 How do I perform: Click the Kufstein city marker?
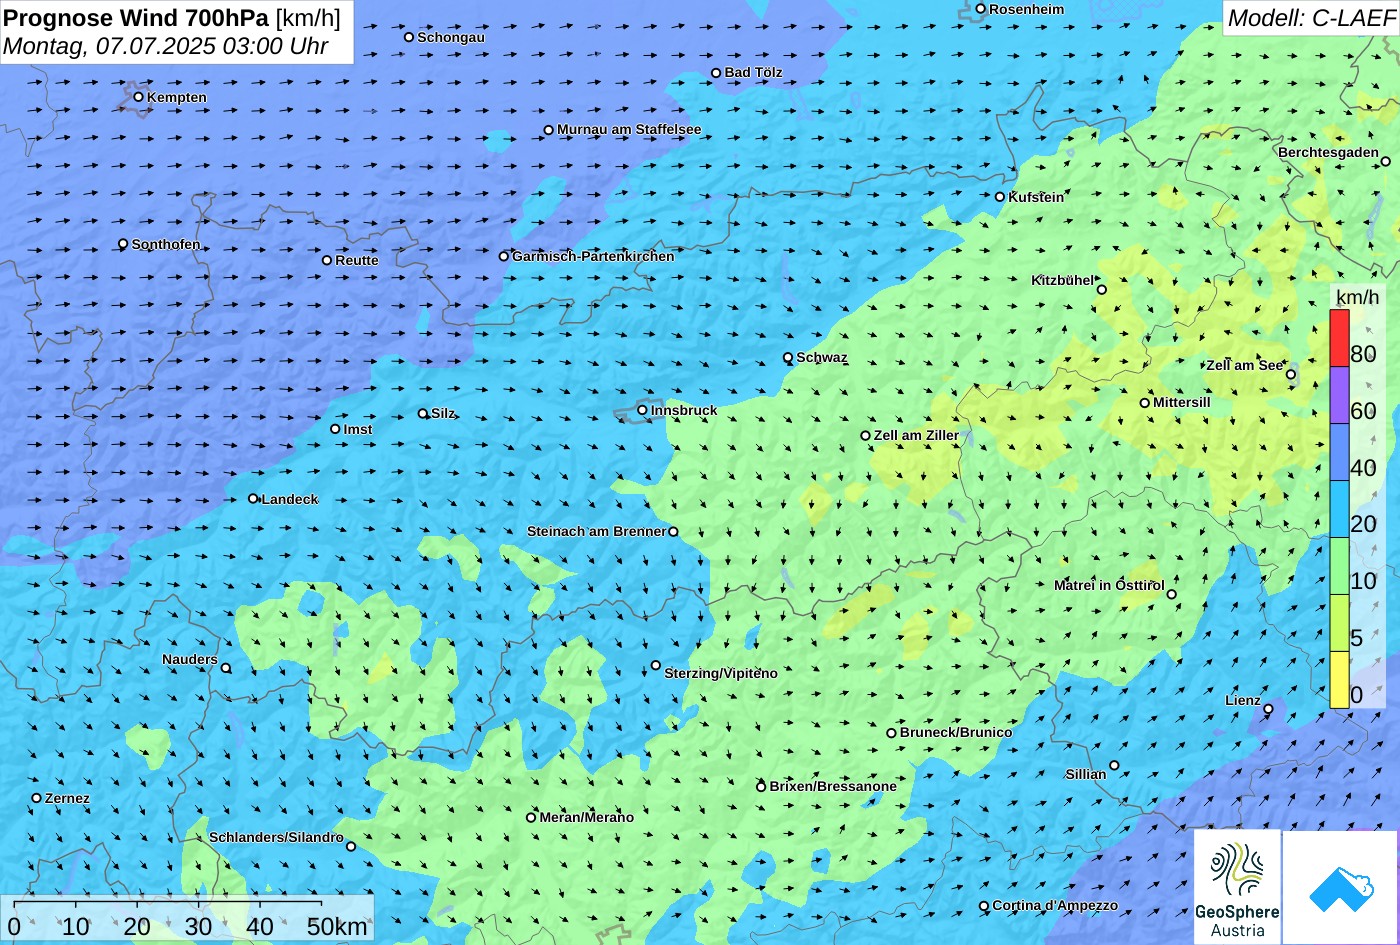(x=999, y=197)
